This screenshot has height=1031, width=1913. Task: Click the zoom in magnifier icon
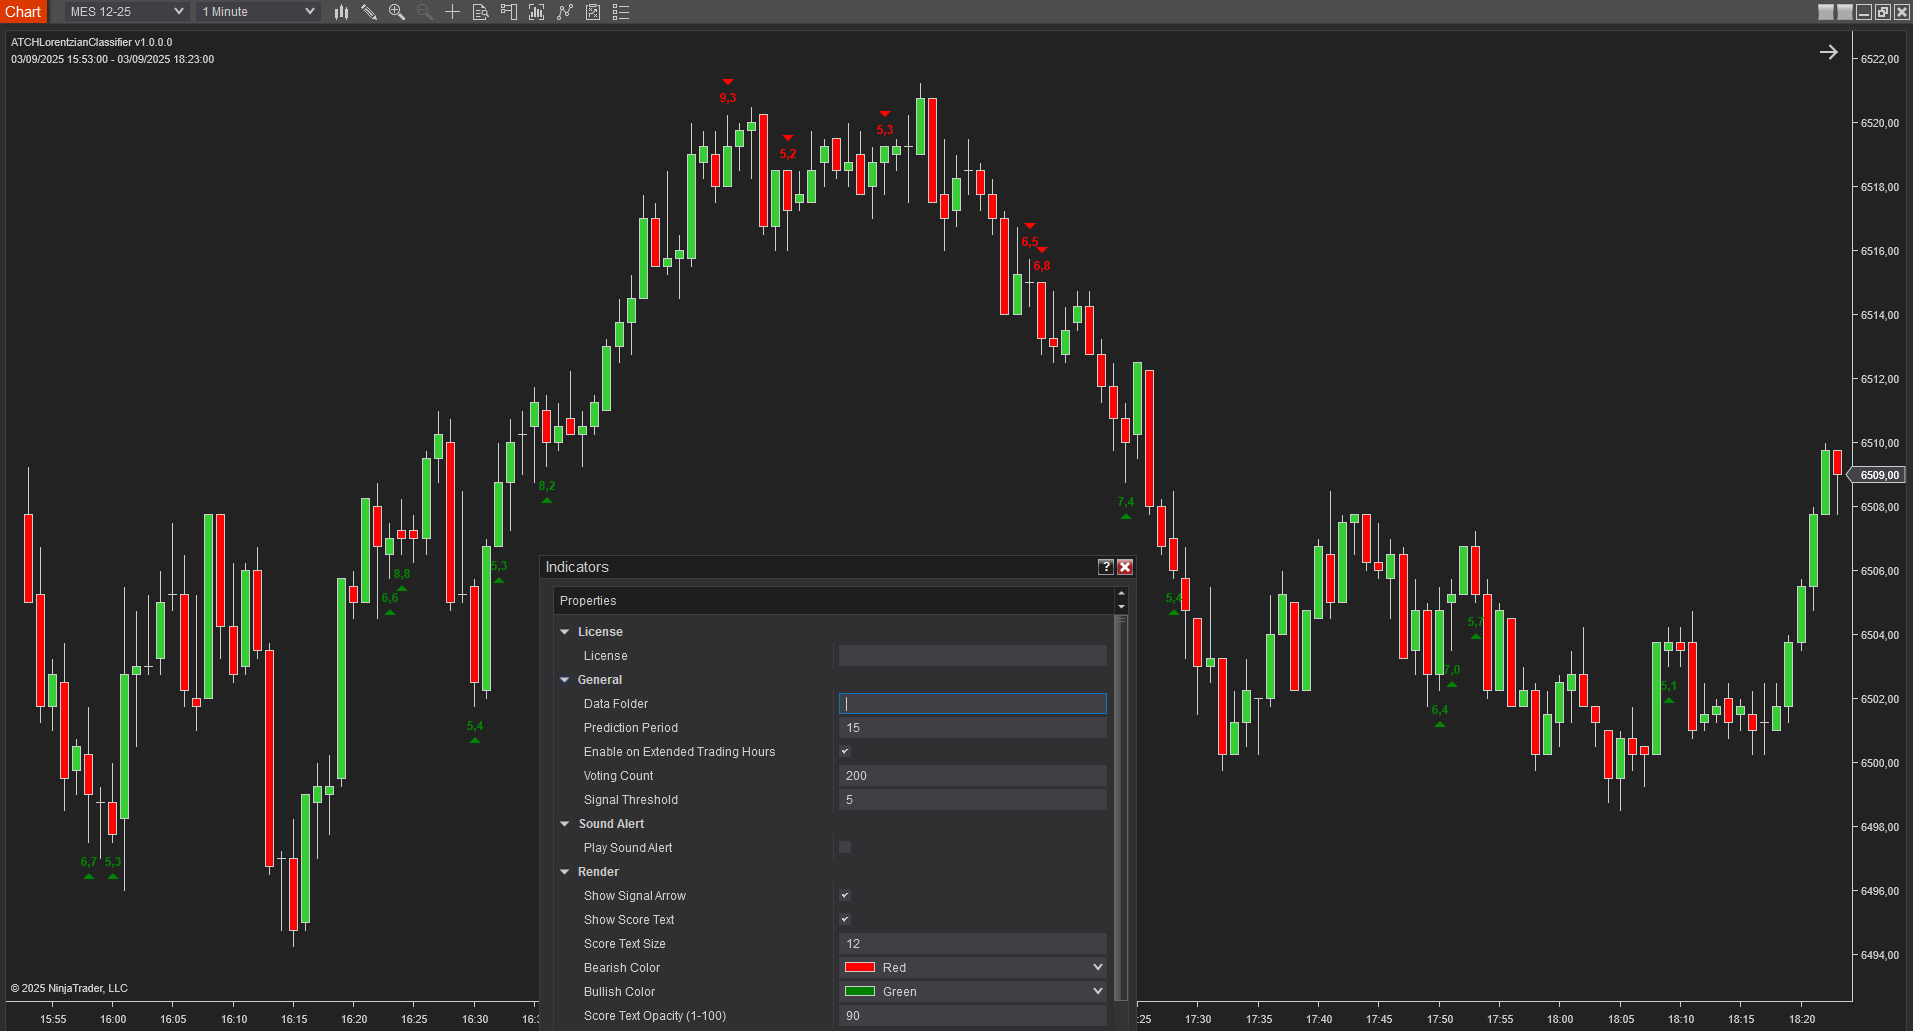(397, 12)
